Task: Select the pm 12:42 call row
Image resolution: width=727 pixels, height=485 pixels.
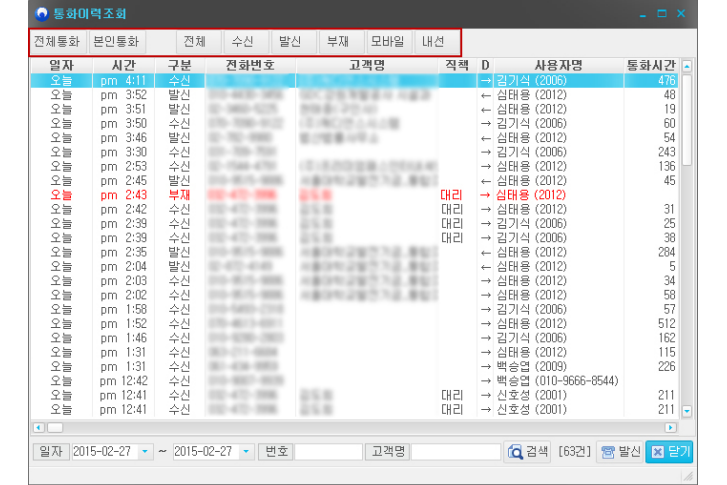Action: 355,381
